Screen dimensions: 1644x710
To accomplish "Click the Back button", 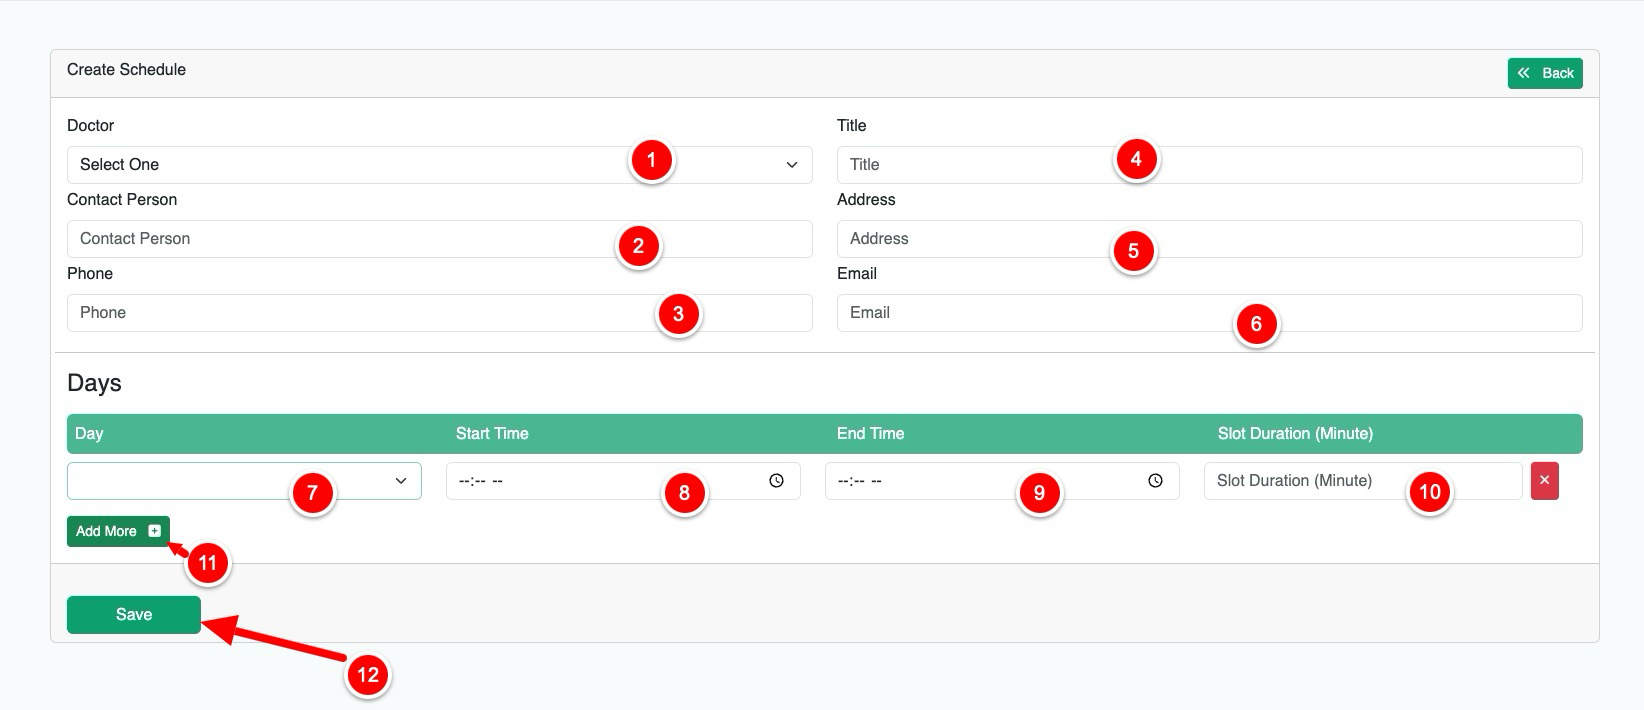I will pyautogui.click(x=1545, y=73).
